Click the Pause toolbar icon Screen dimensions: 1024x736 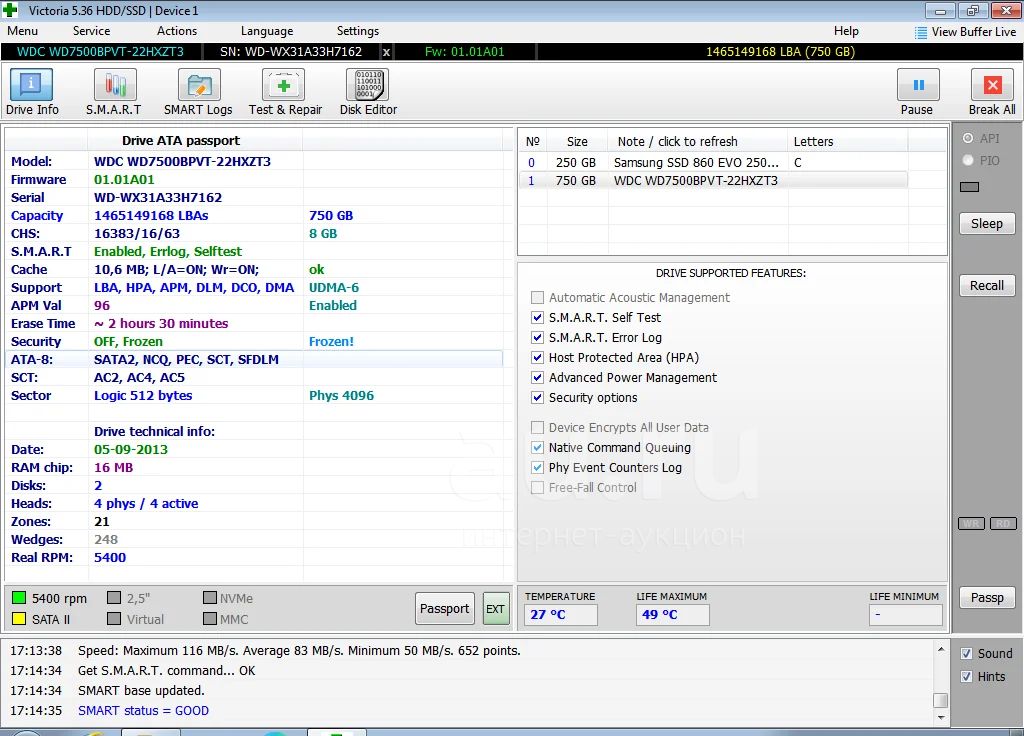(918, 85)
